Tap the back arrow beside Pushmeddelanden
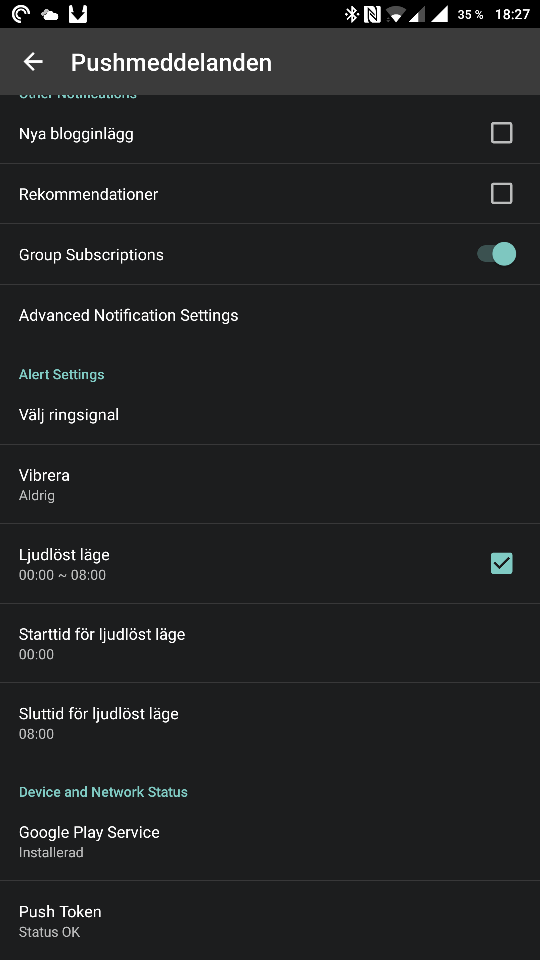Image resolution: width=540 pixels, height=960 pixels. tap(33, 61)
